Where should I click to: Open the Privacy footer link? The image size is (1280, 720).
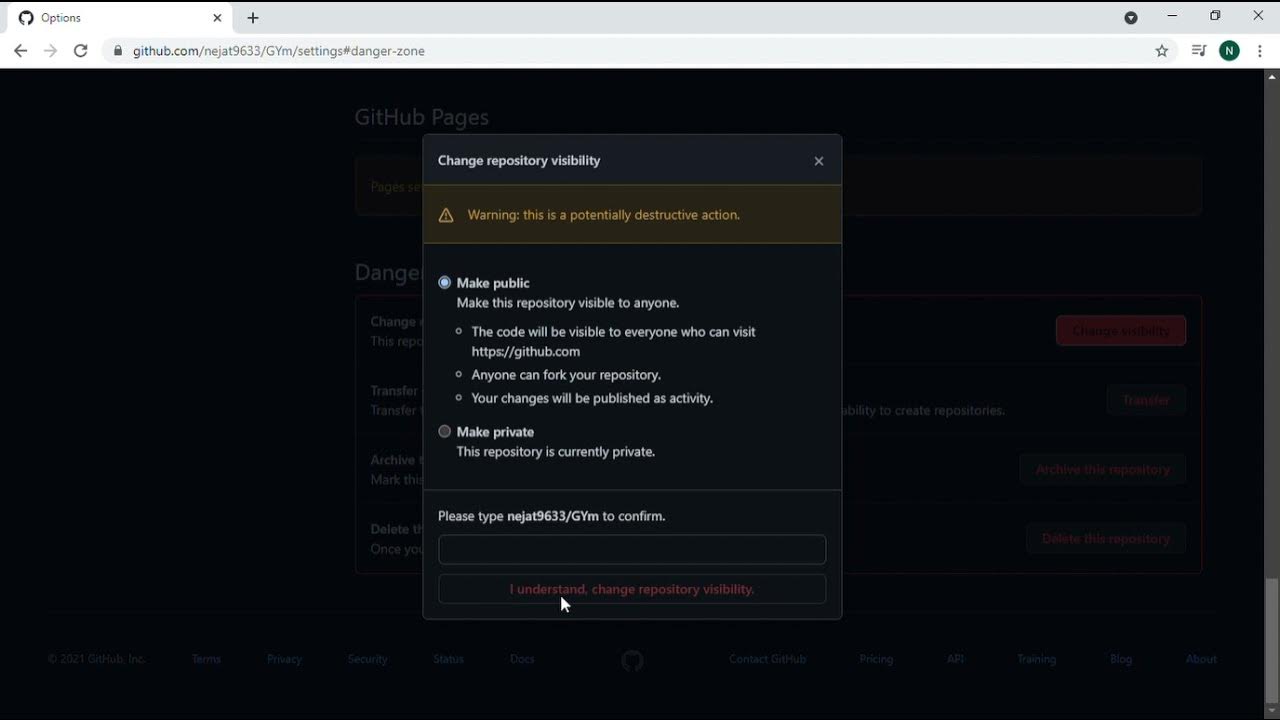(284, 659)
